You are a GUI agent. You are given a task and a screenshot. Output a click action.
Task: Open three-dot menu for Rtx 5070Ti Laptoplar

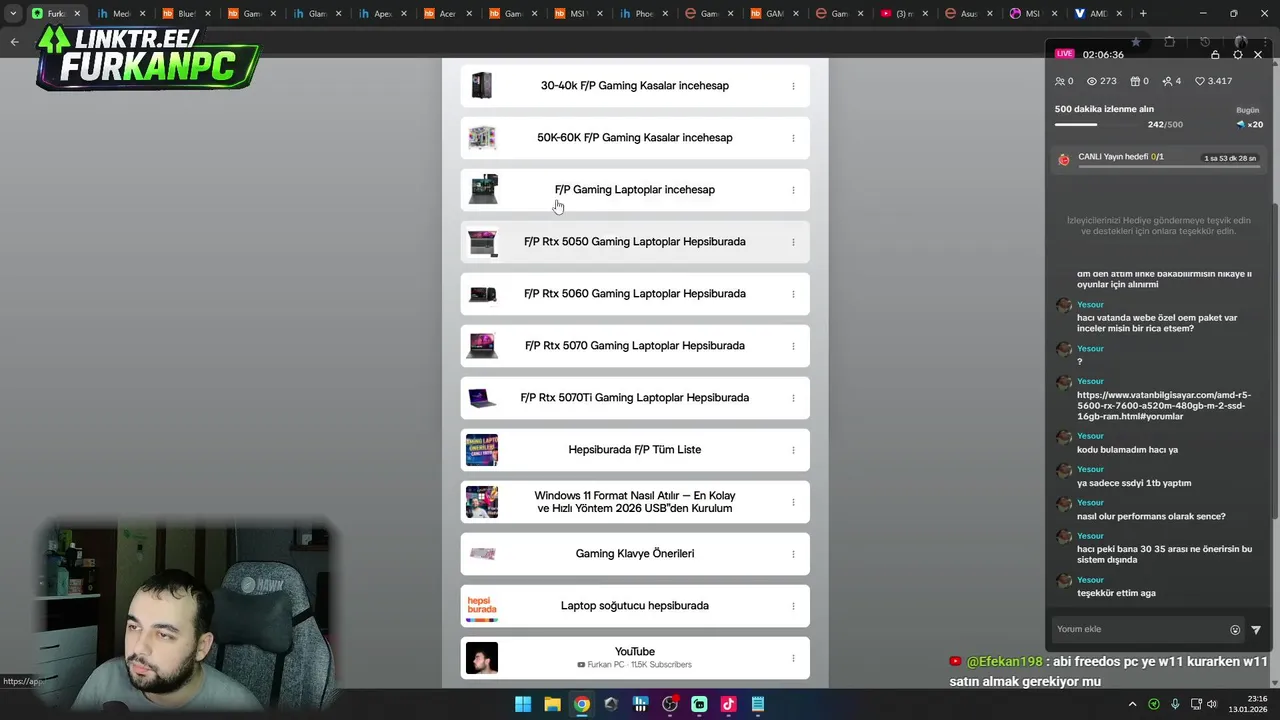point(793,398)
